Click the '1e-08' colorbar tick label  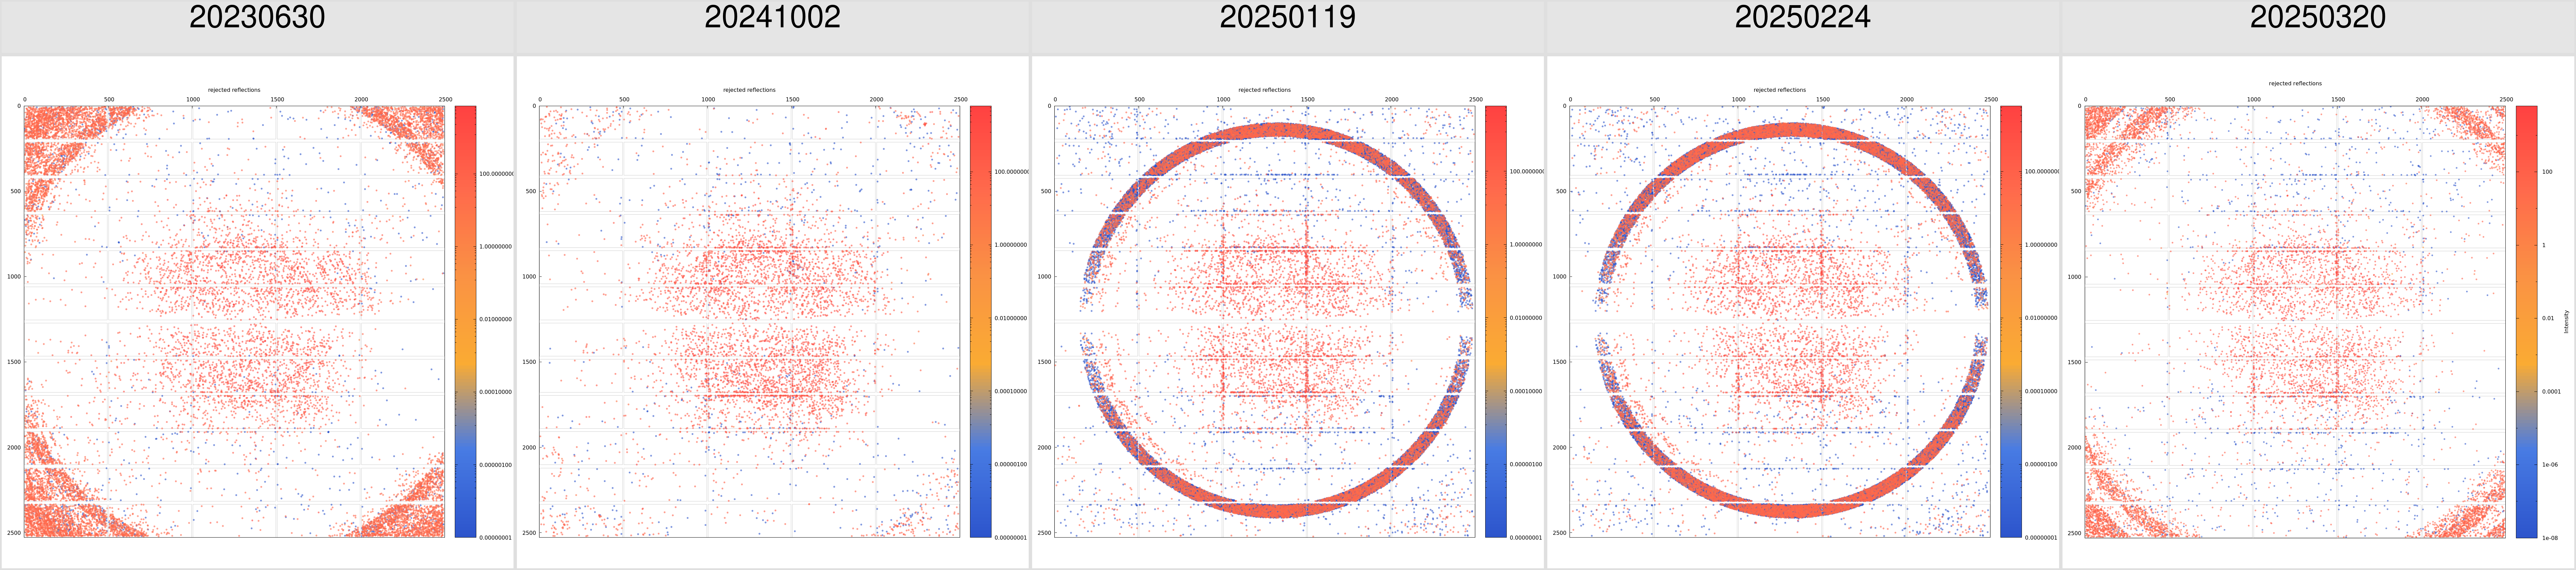tap(2550, 538)
